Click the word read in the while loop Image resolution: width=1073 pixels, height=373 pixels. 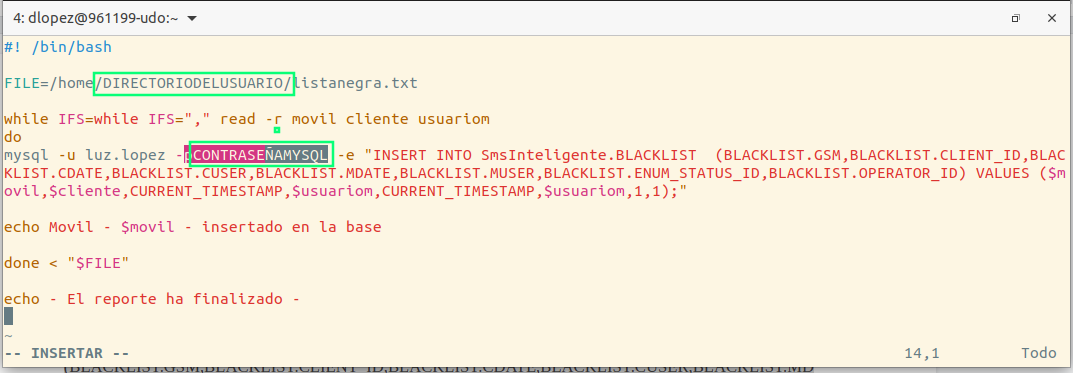237,119
